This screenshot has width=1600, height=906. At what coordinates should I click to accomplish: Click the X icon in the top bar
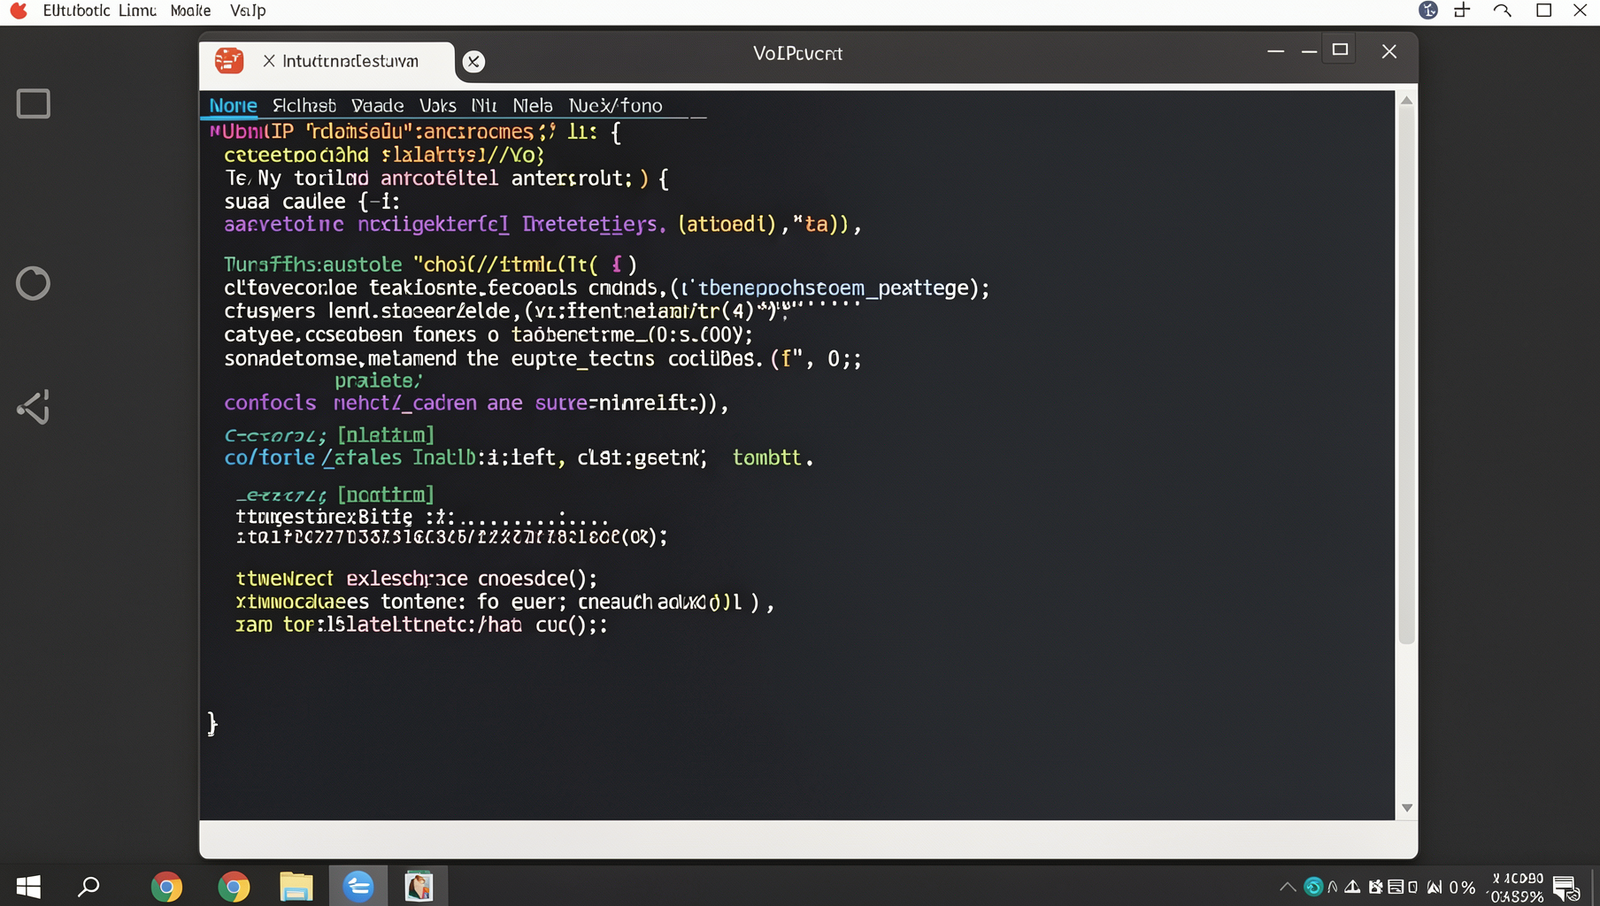[1580, 10]
